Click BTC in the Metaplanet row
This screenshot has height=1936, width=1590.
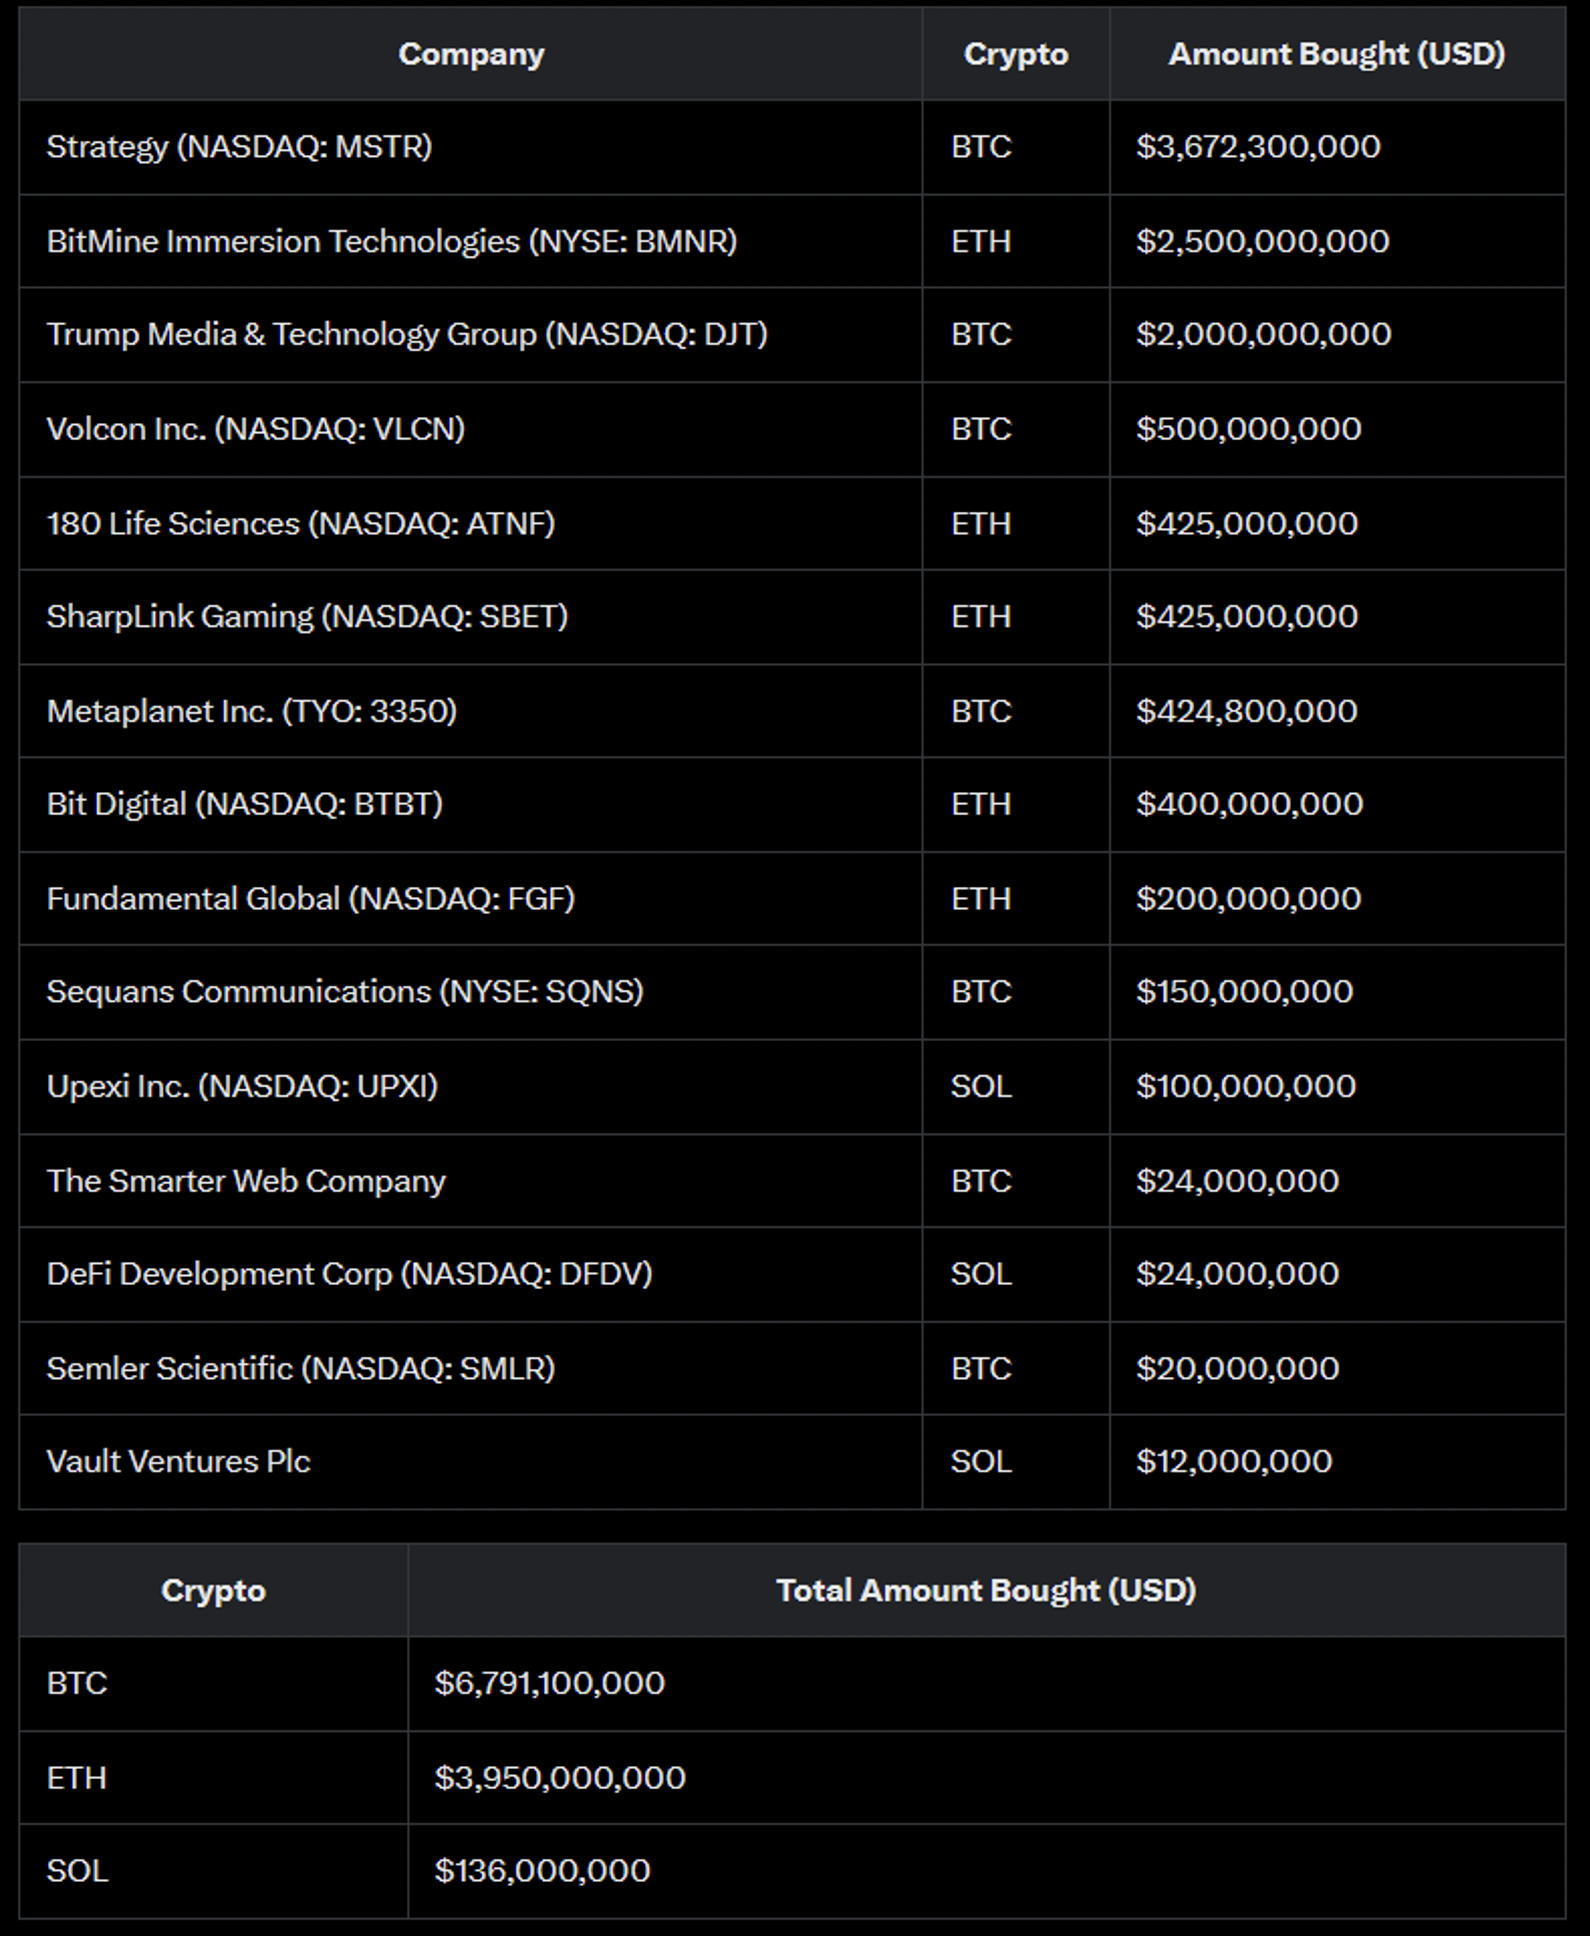981,711
